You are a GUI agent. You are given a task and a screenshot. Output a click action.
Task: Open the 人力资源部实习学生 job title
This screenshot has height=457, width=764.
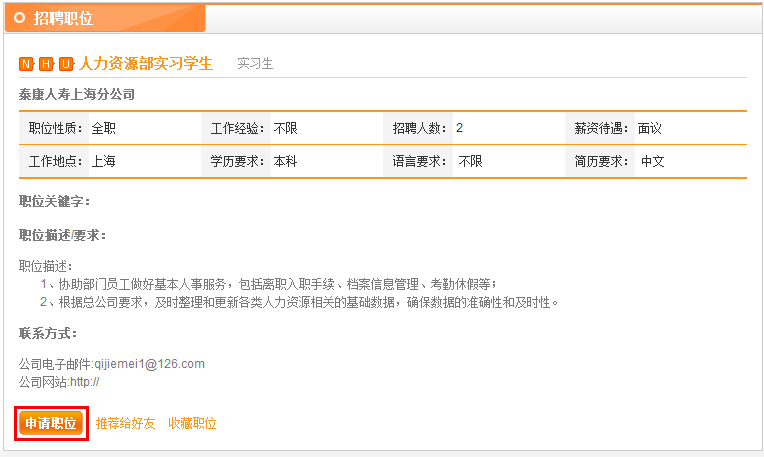(x=146, y=63)
